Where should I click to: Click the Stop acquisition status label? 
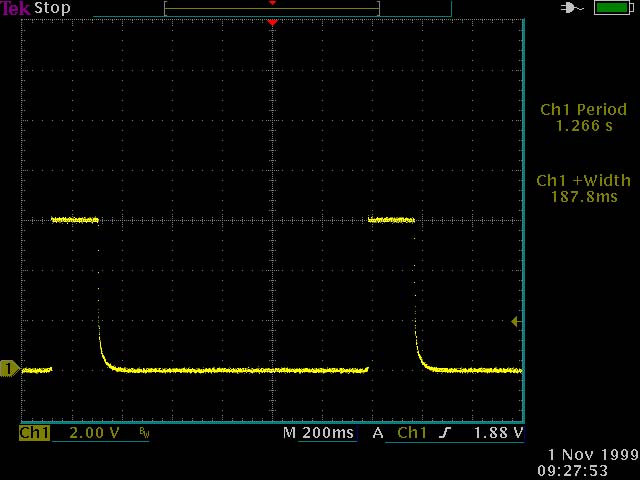tap(52, 8)
